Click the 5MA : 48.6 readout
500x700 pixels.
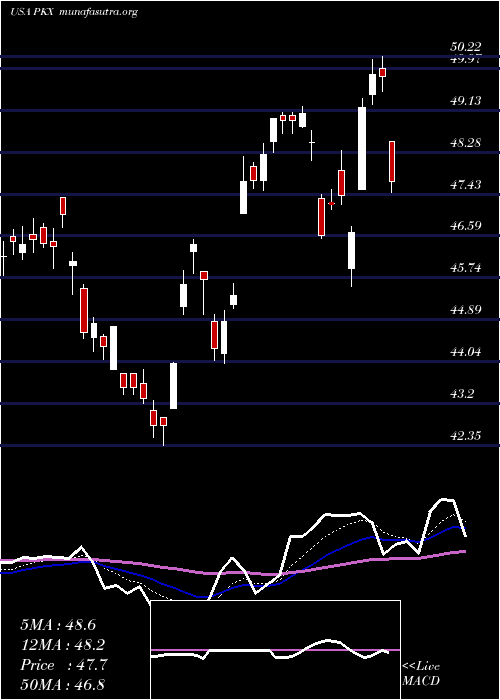58,625
